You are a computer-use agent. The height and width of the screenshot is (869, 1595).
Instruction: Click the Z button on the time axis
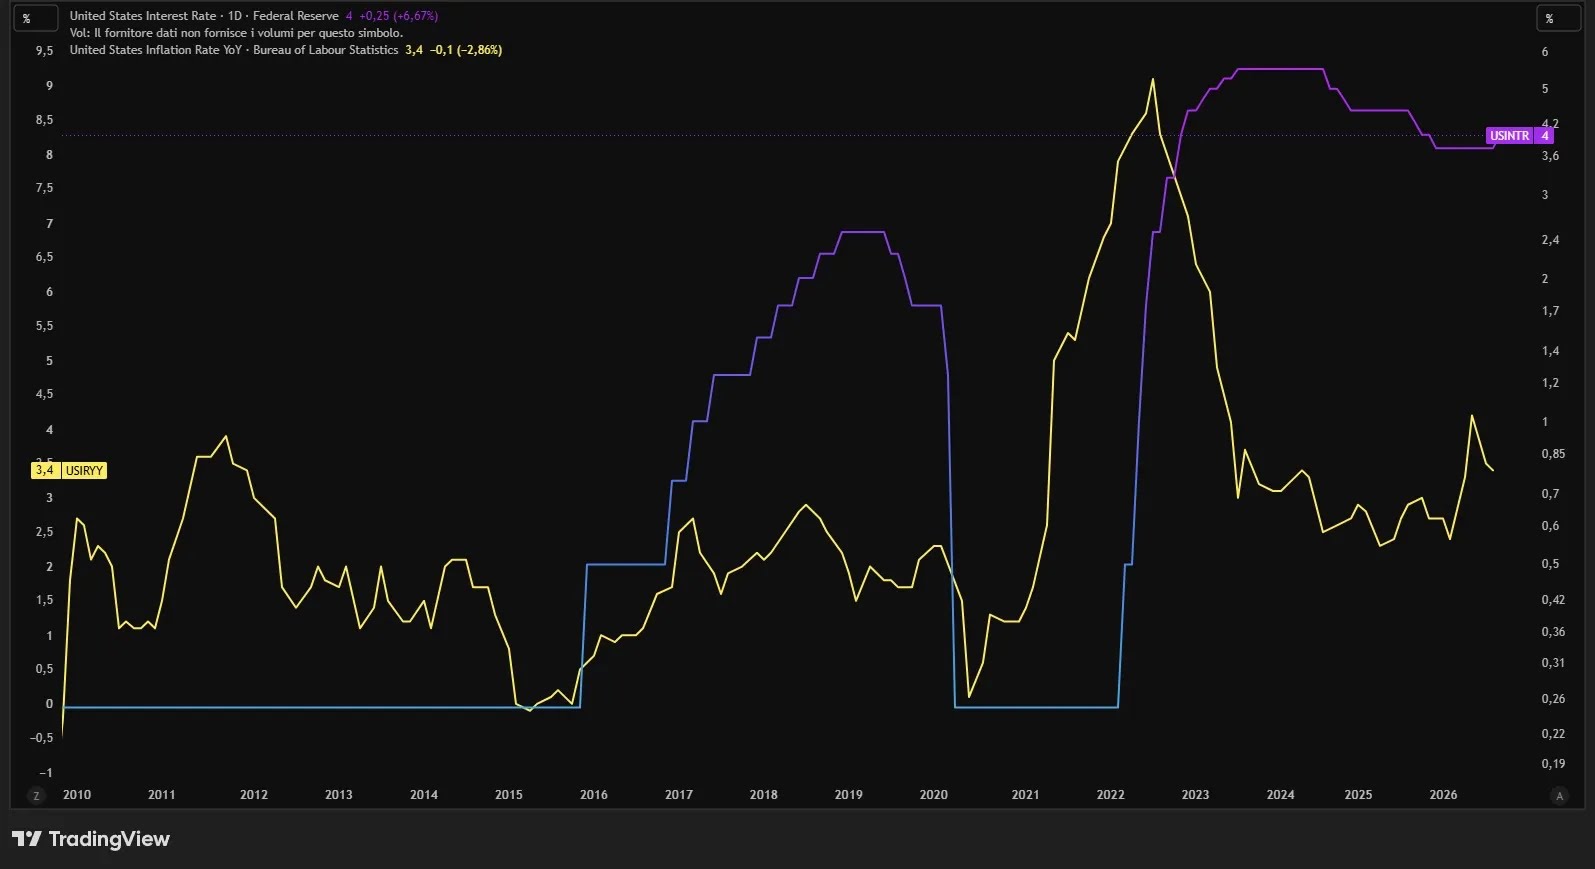37,796
